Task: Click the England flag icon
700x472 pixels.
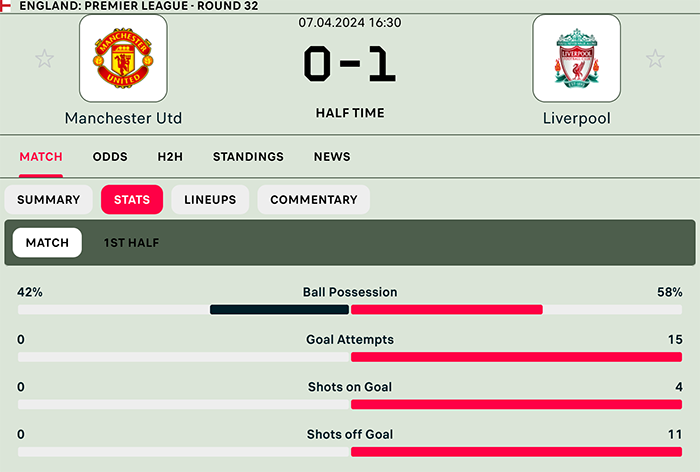Action: point(5,6)
